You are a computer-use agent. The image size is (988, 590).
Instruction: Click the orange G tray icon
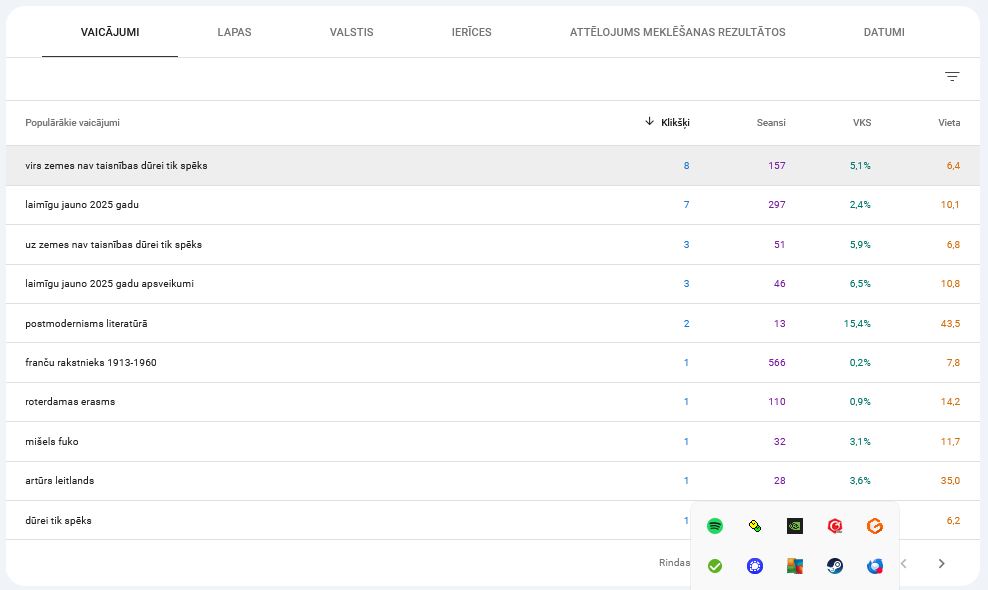875,526
